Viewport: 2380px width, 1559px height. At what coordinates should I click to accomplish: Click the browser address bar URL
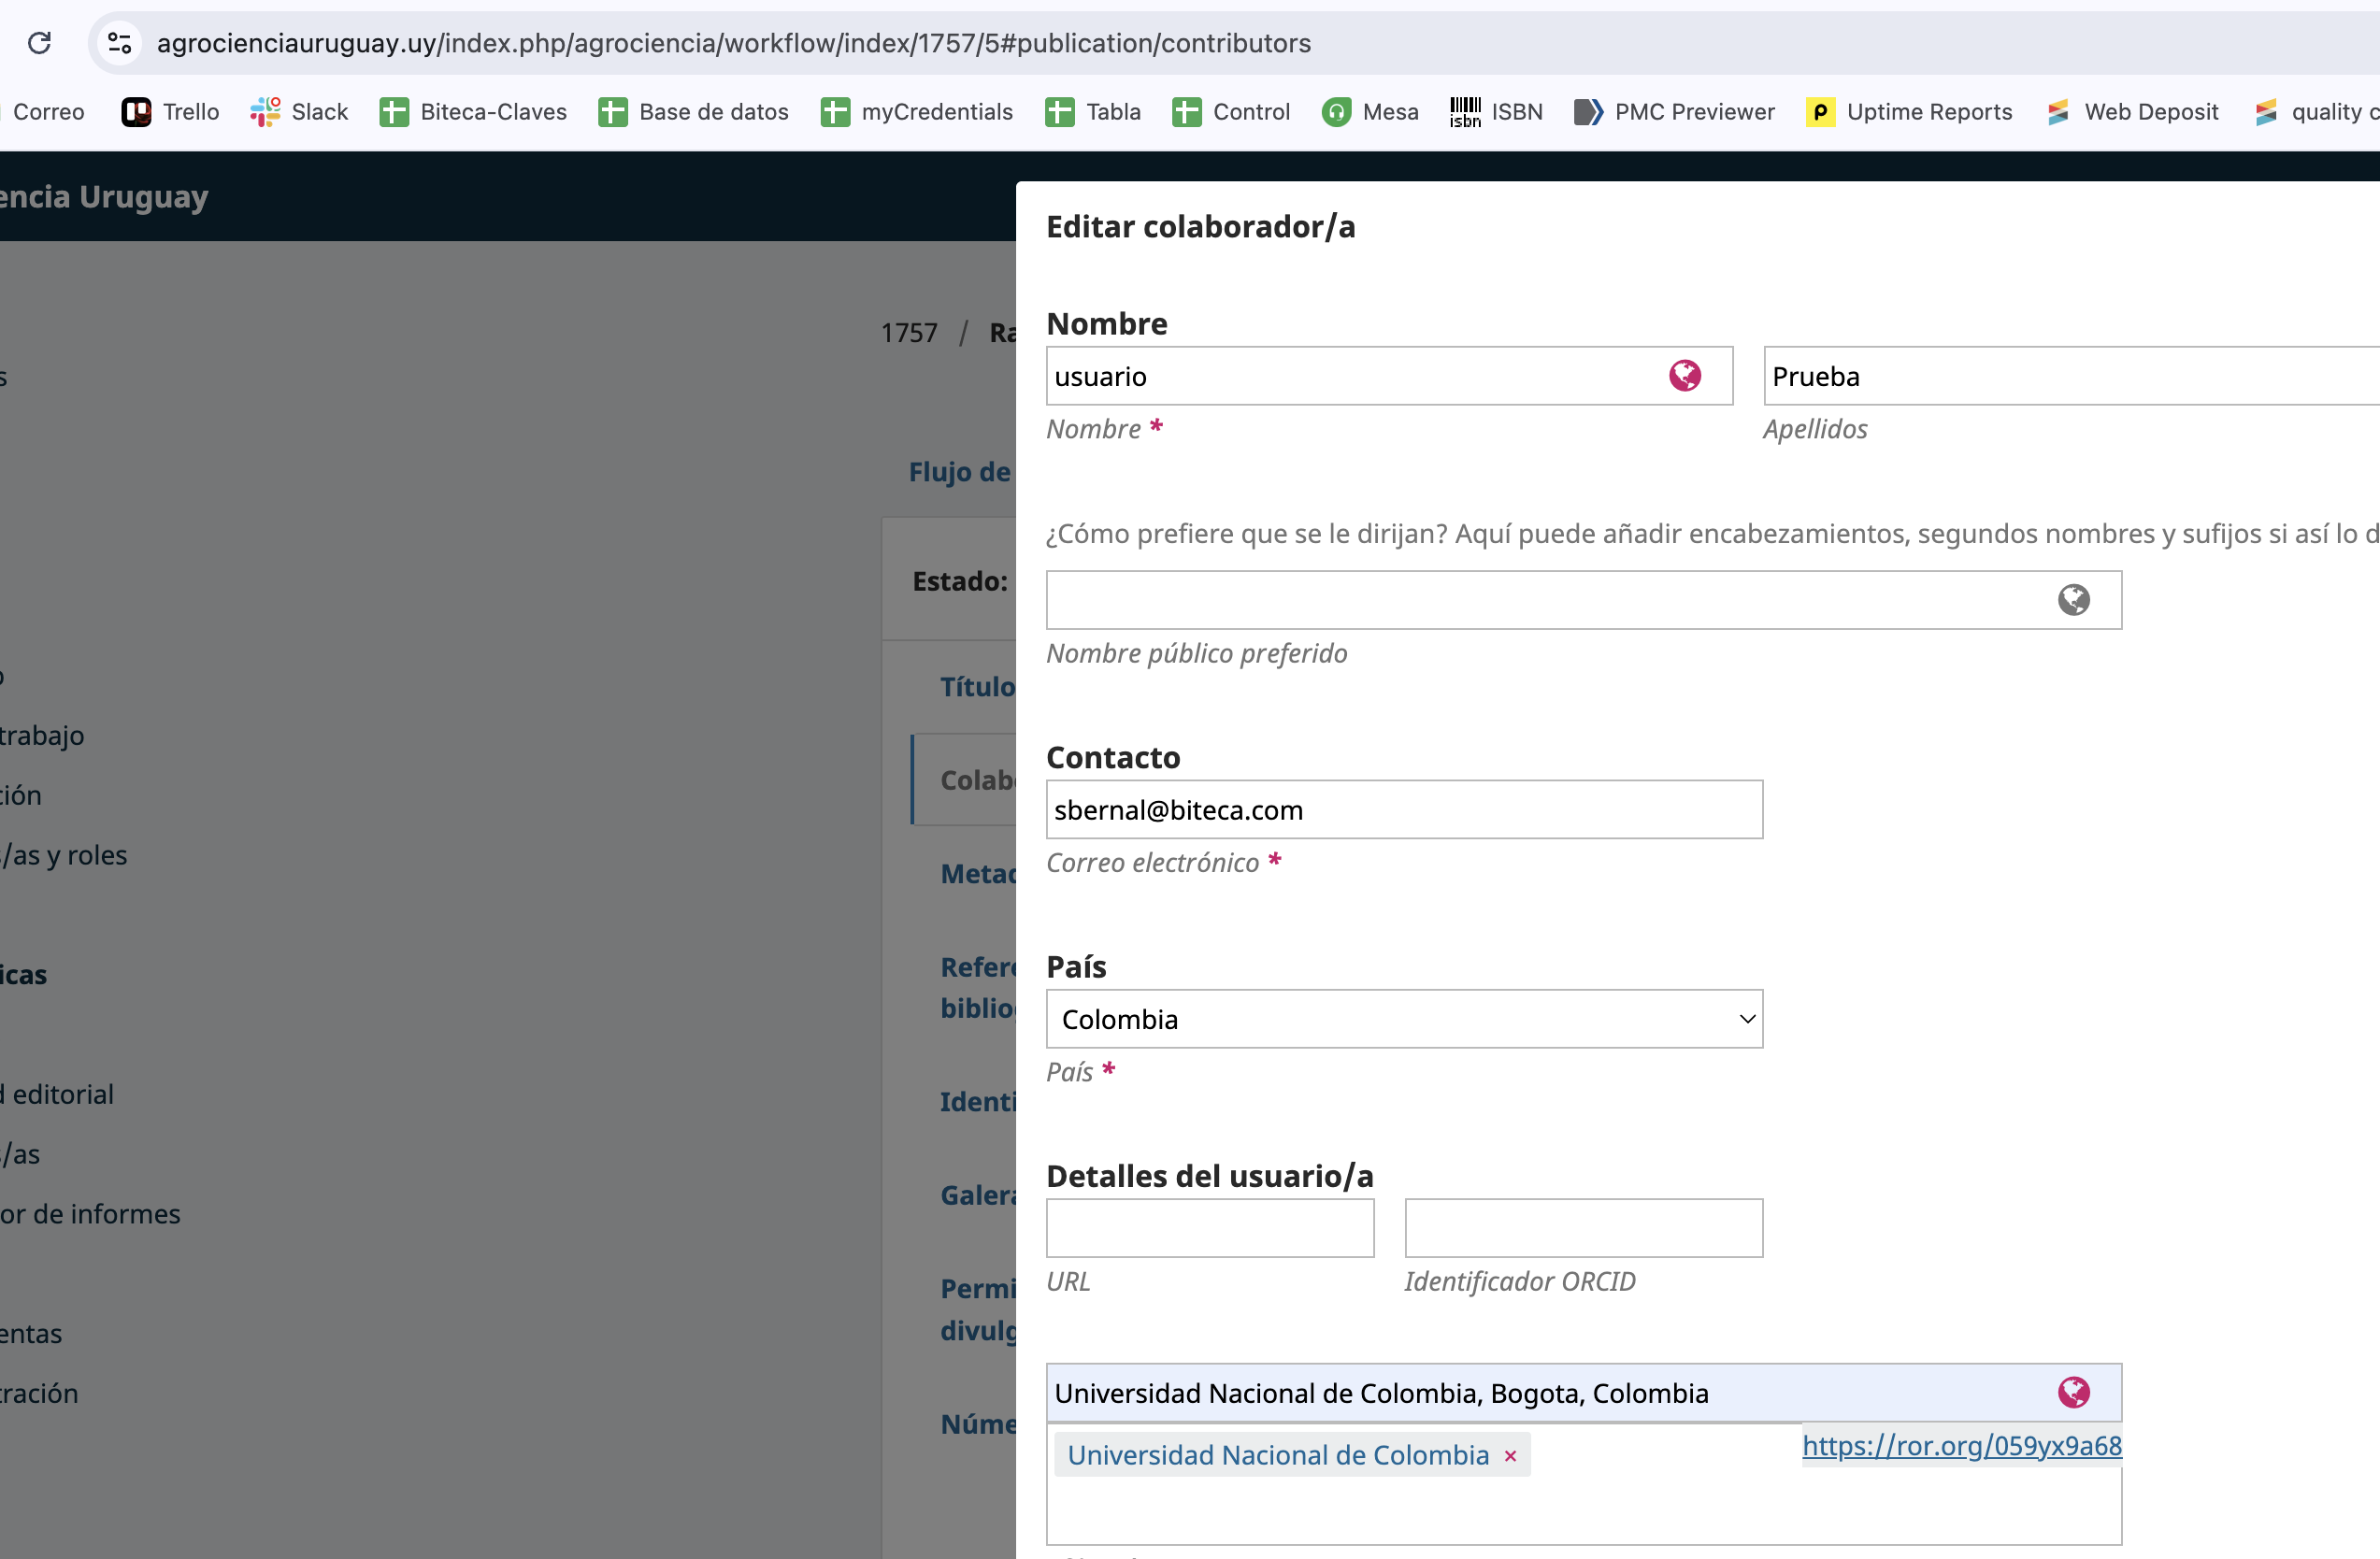[x=733, y=43]
